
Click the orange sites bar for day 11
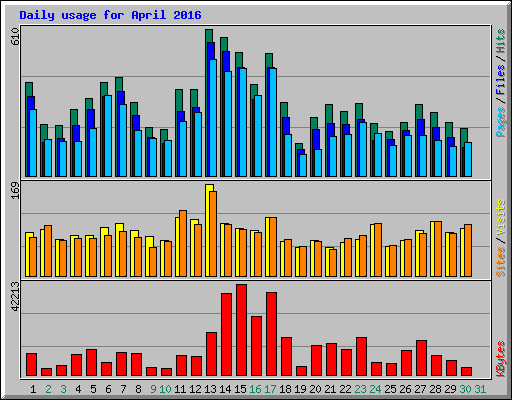pos(183,243)
